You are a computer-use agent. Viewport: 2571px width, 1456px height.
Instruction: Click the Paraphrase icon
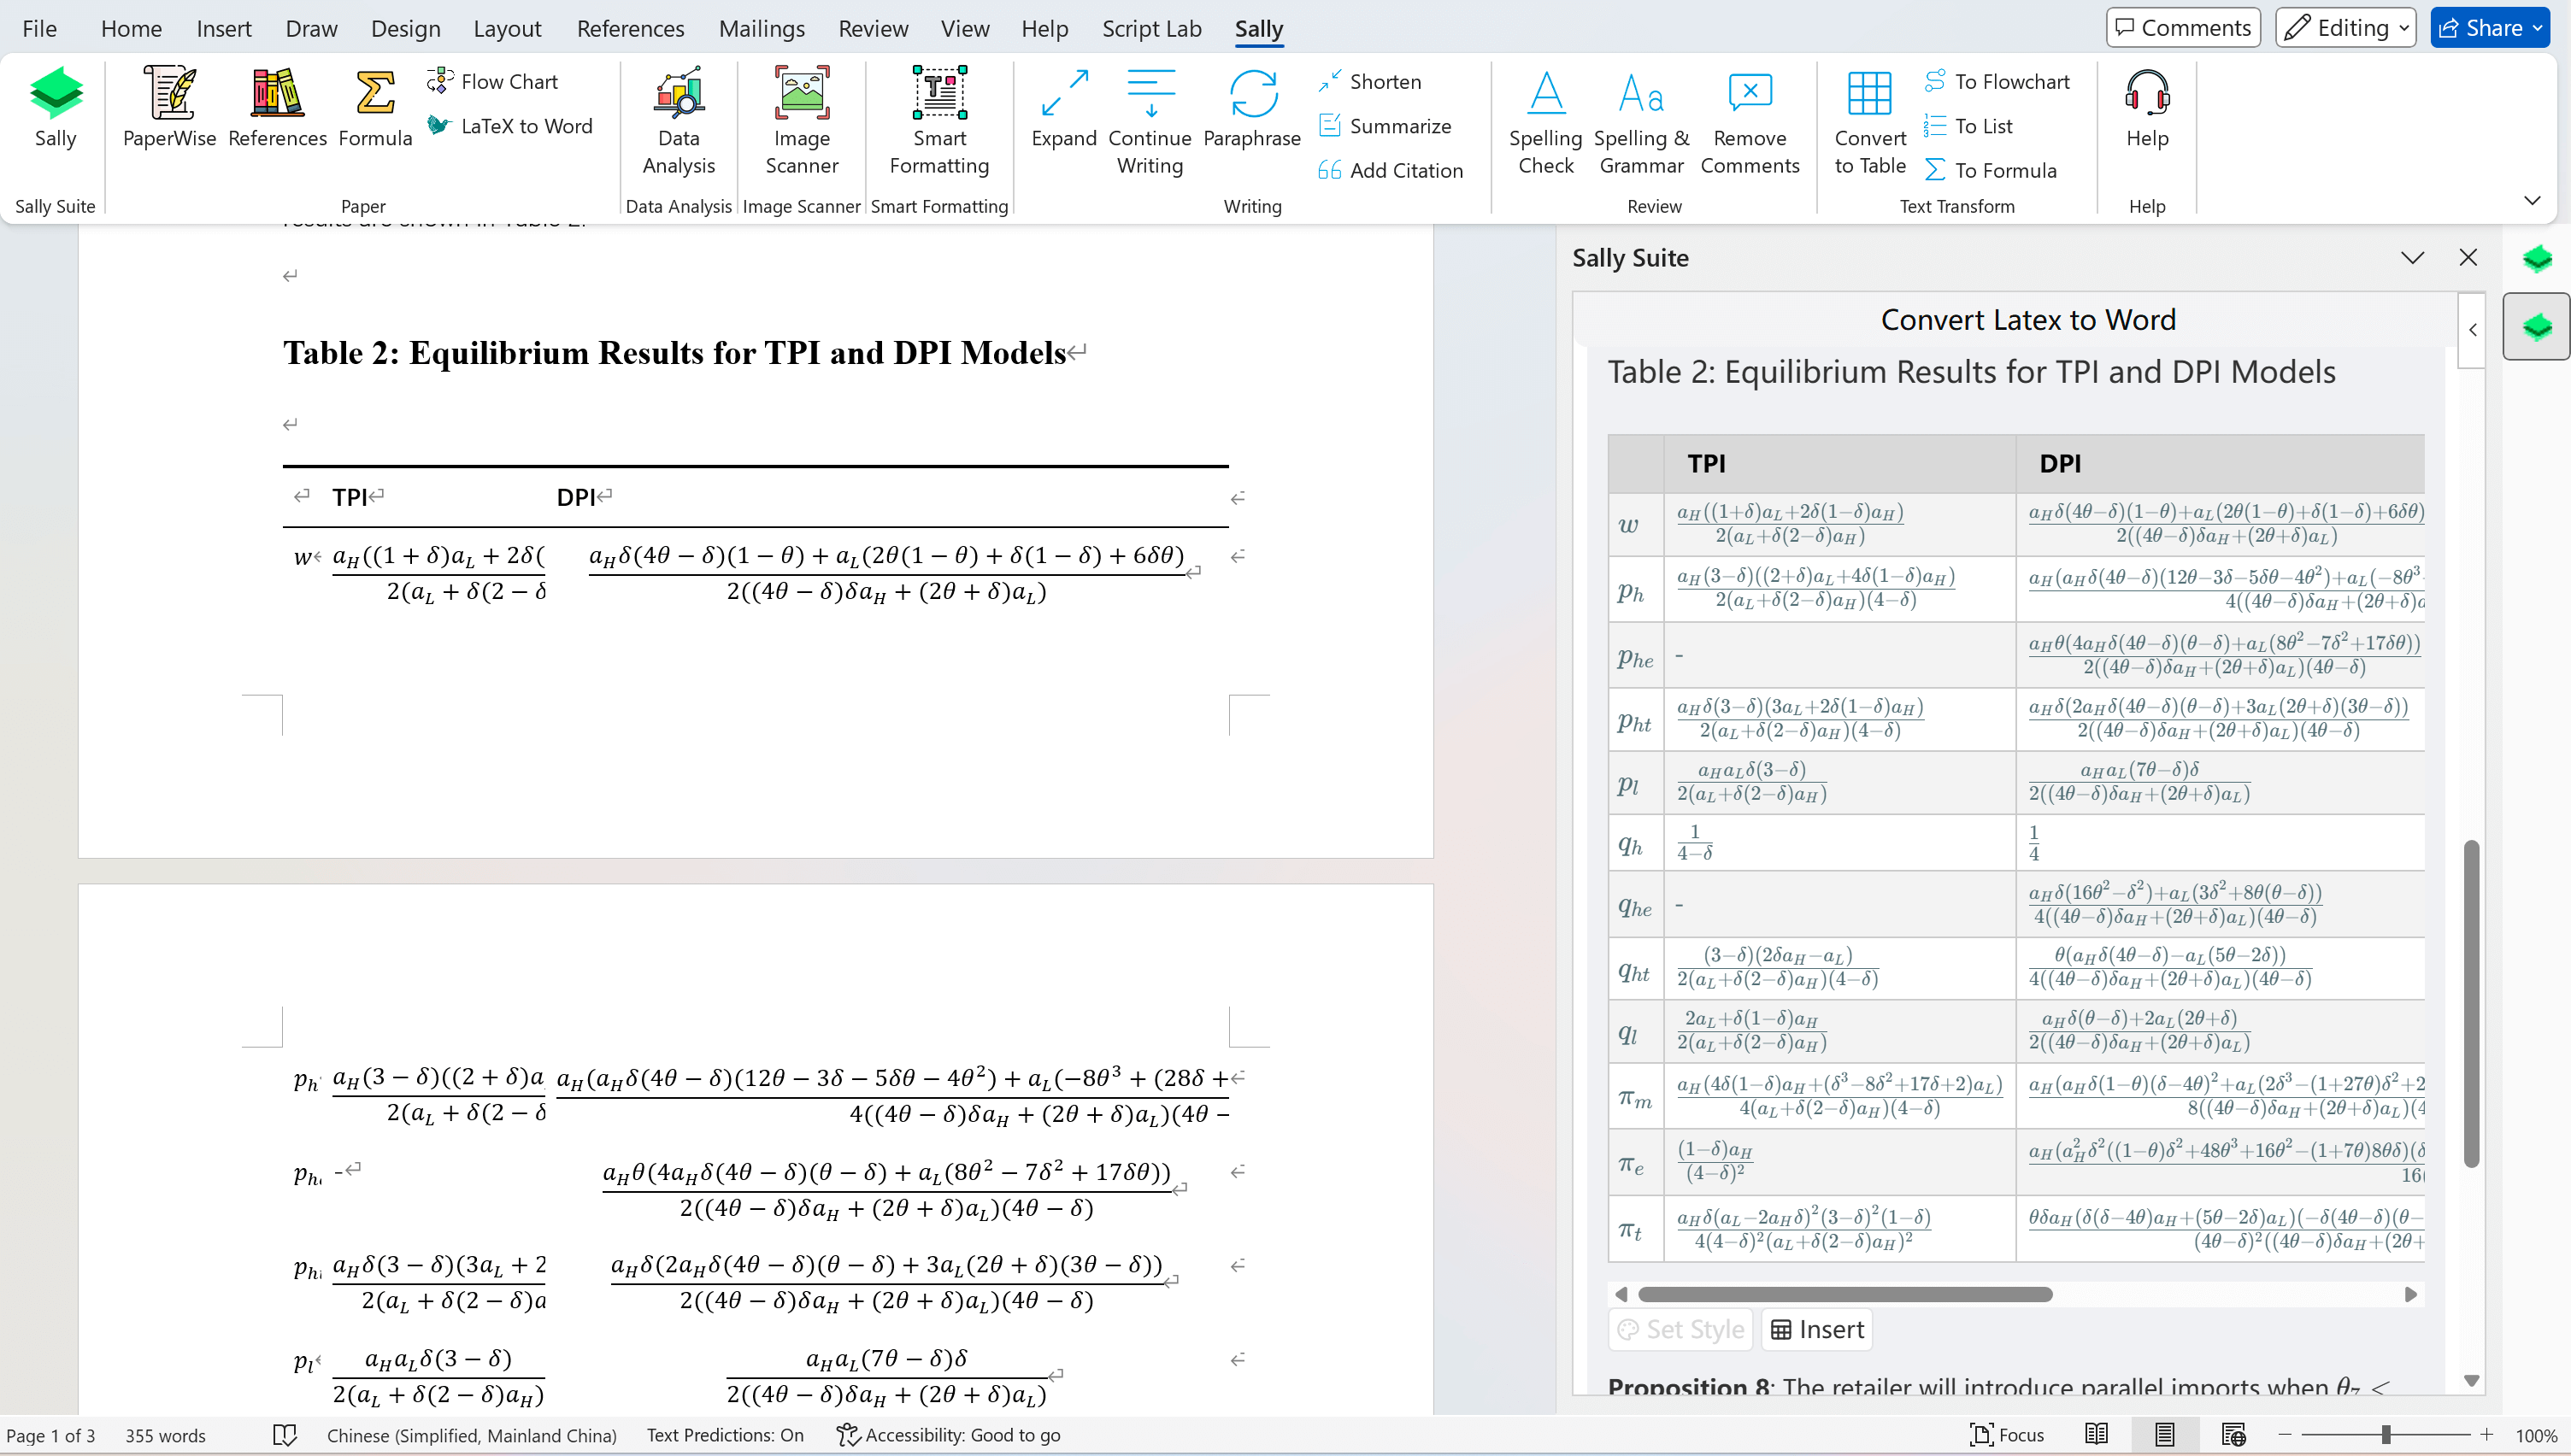tap(1251, 108)
